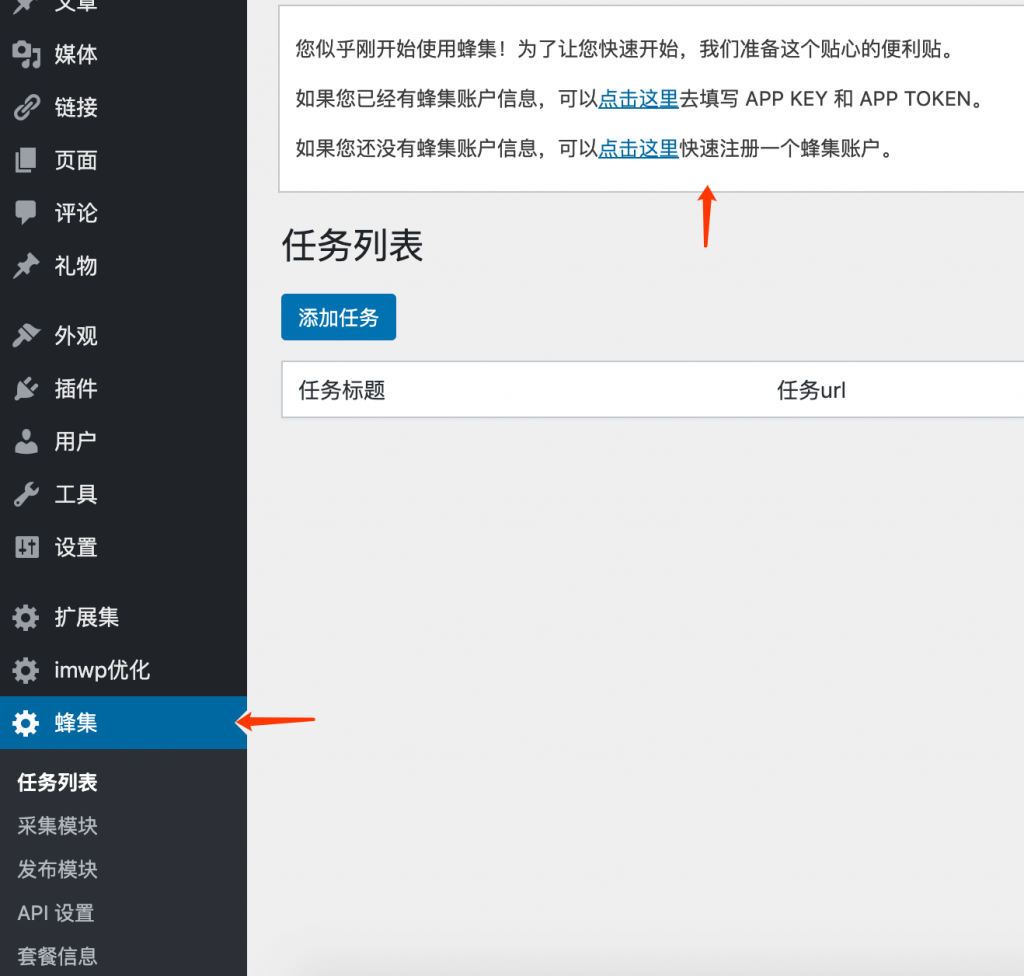Select the imwp优化 gear icon
The height and width of the screenshot is (976, 1024).
point(26,670)
